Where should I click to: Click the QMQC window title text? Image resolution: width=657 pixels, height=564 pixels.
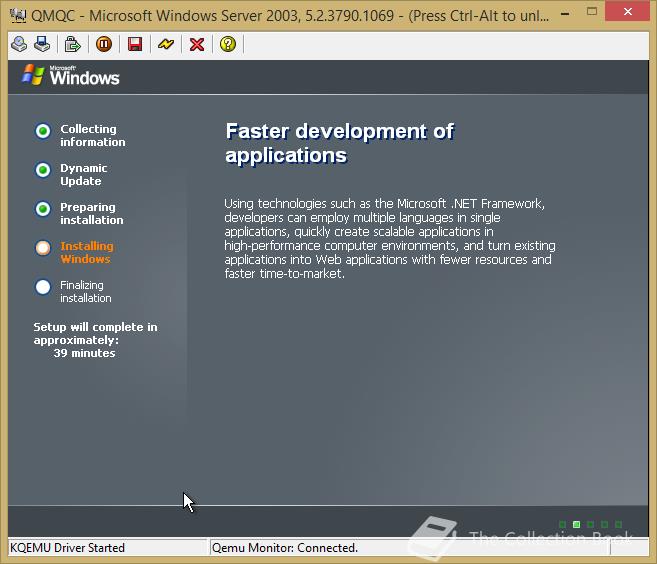[290, 16]
